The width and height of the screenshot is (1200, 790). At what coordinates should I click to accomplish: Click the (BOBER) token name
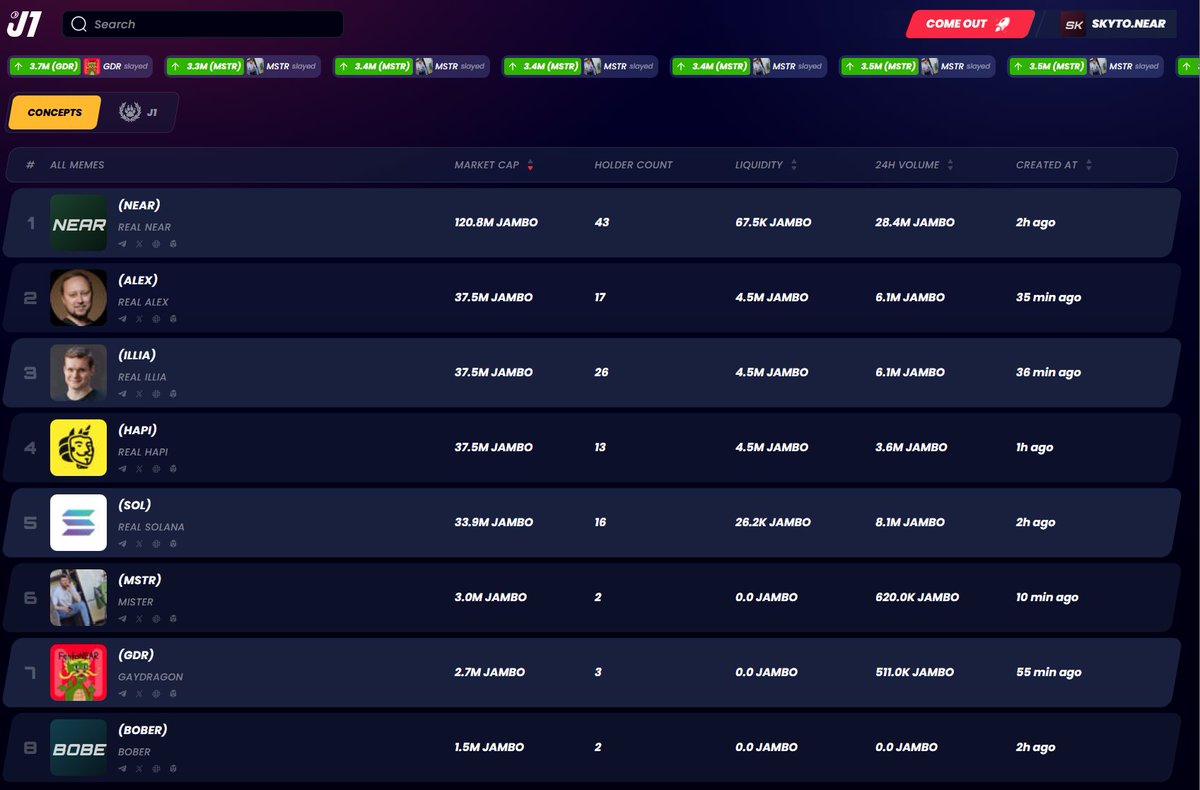point(143,730)
